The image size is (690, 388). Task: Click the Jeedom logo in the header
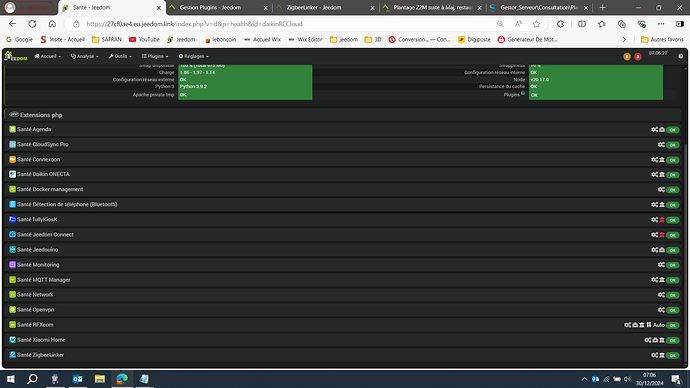tap(15, 56)
